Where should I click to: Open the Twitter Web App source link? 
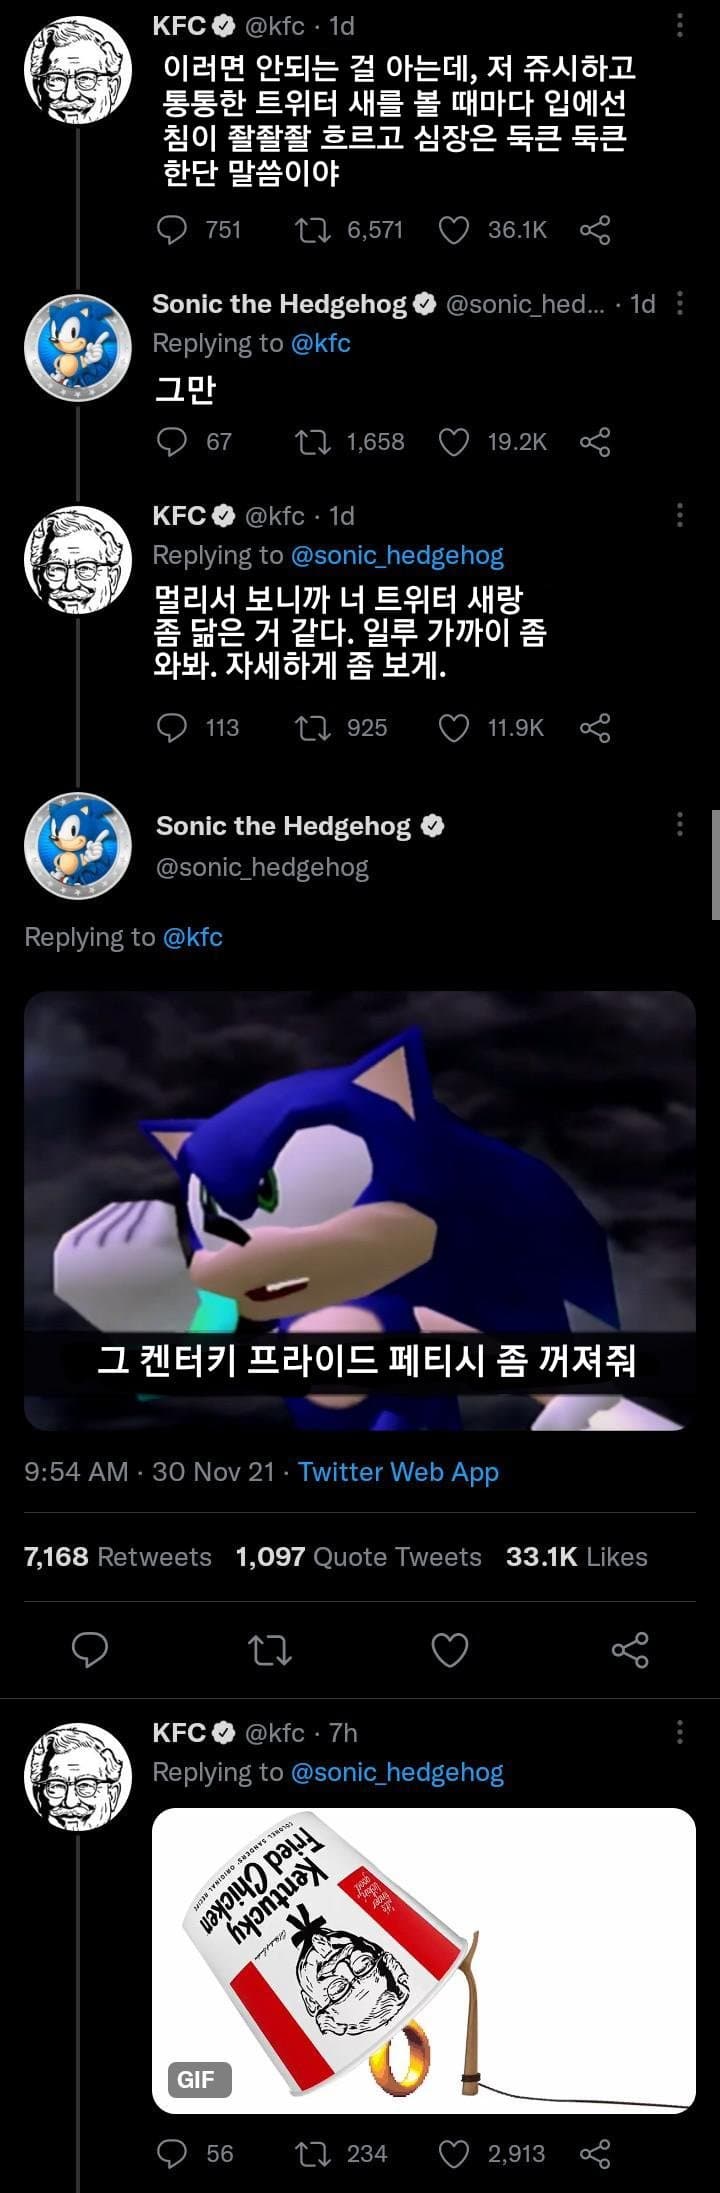[398, 1472]
